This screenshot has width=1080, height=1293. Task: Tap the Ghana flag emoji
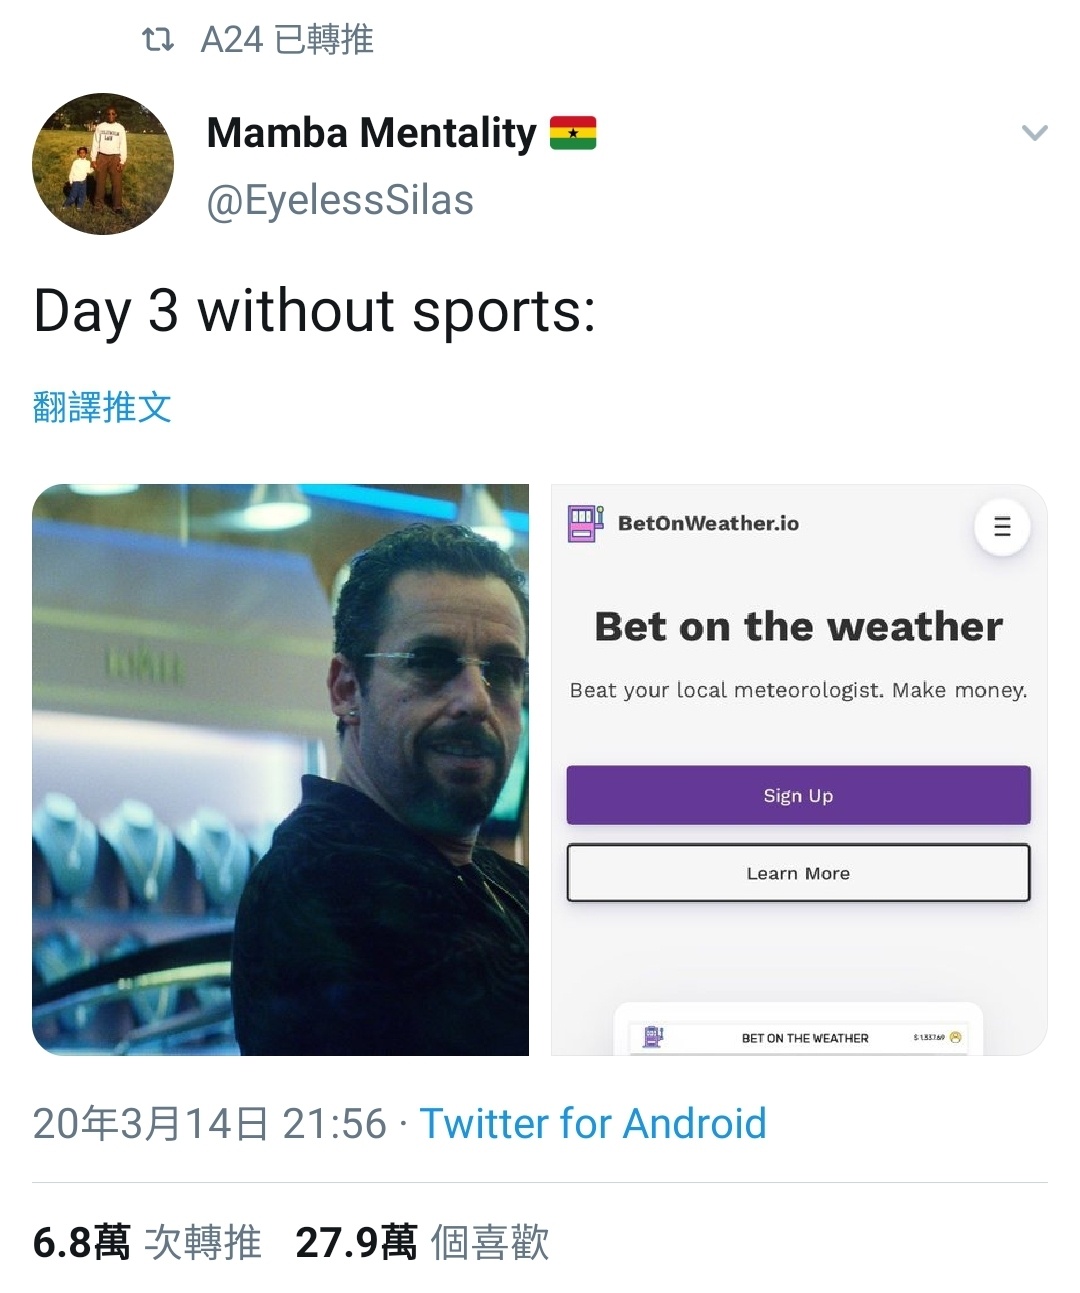pos(573,133)
